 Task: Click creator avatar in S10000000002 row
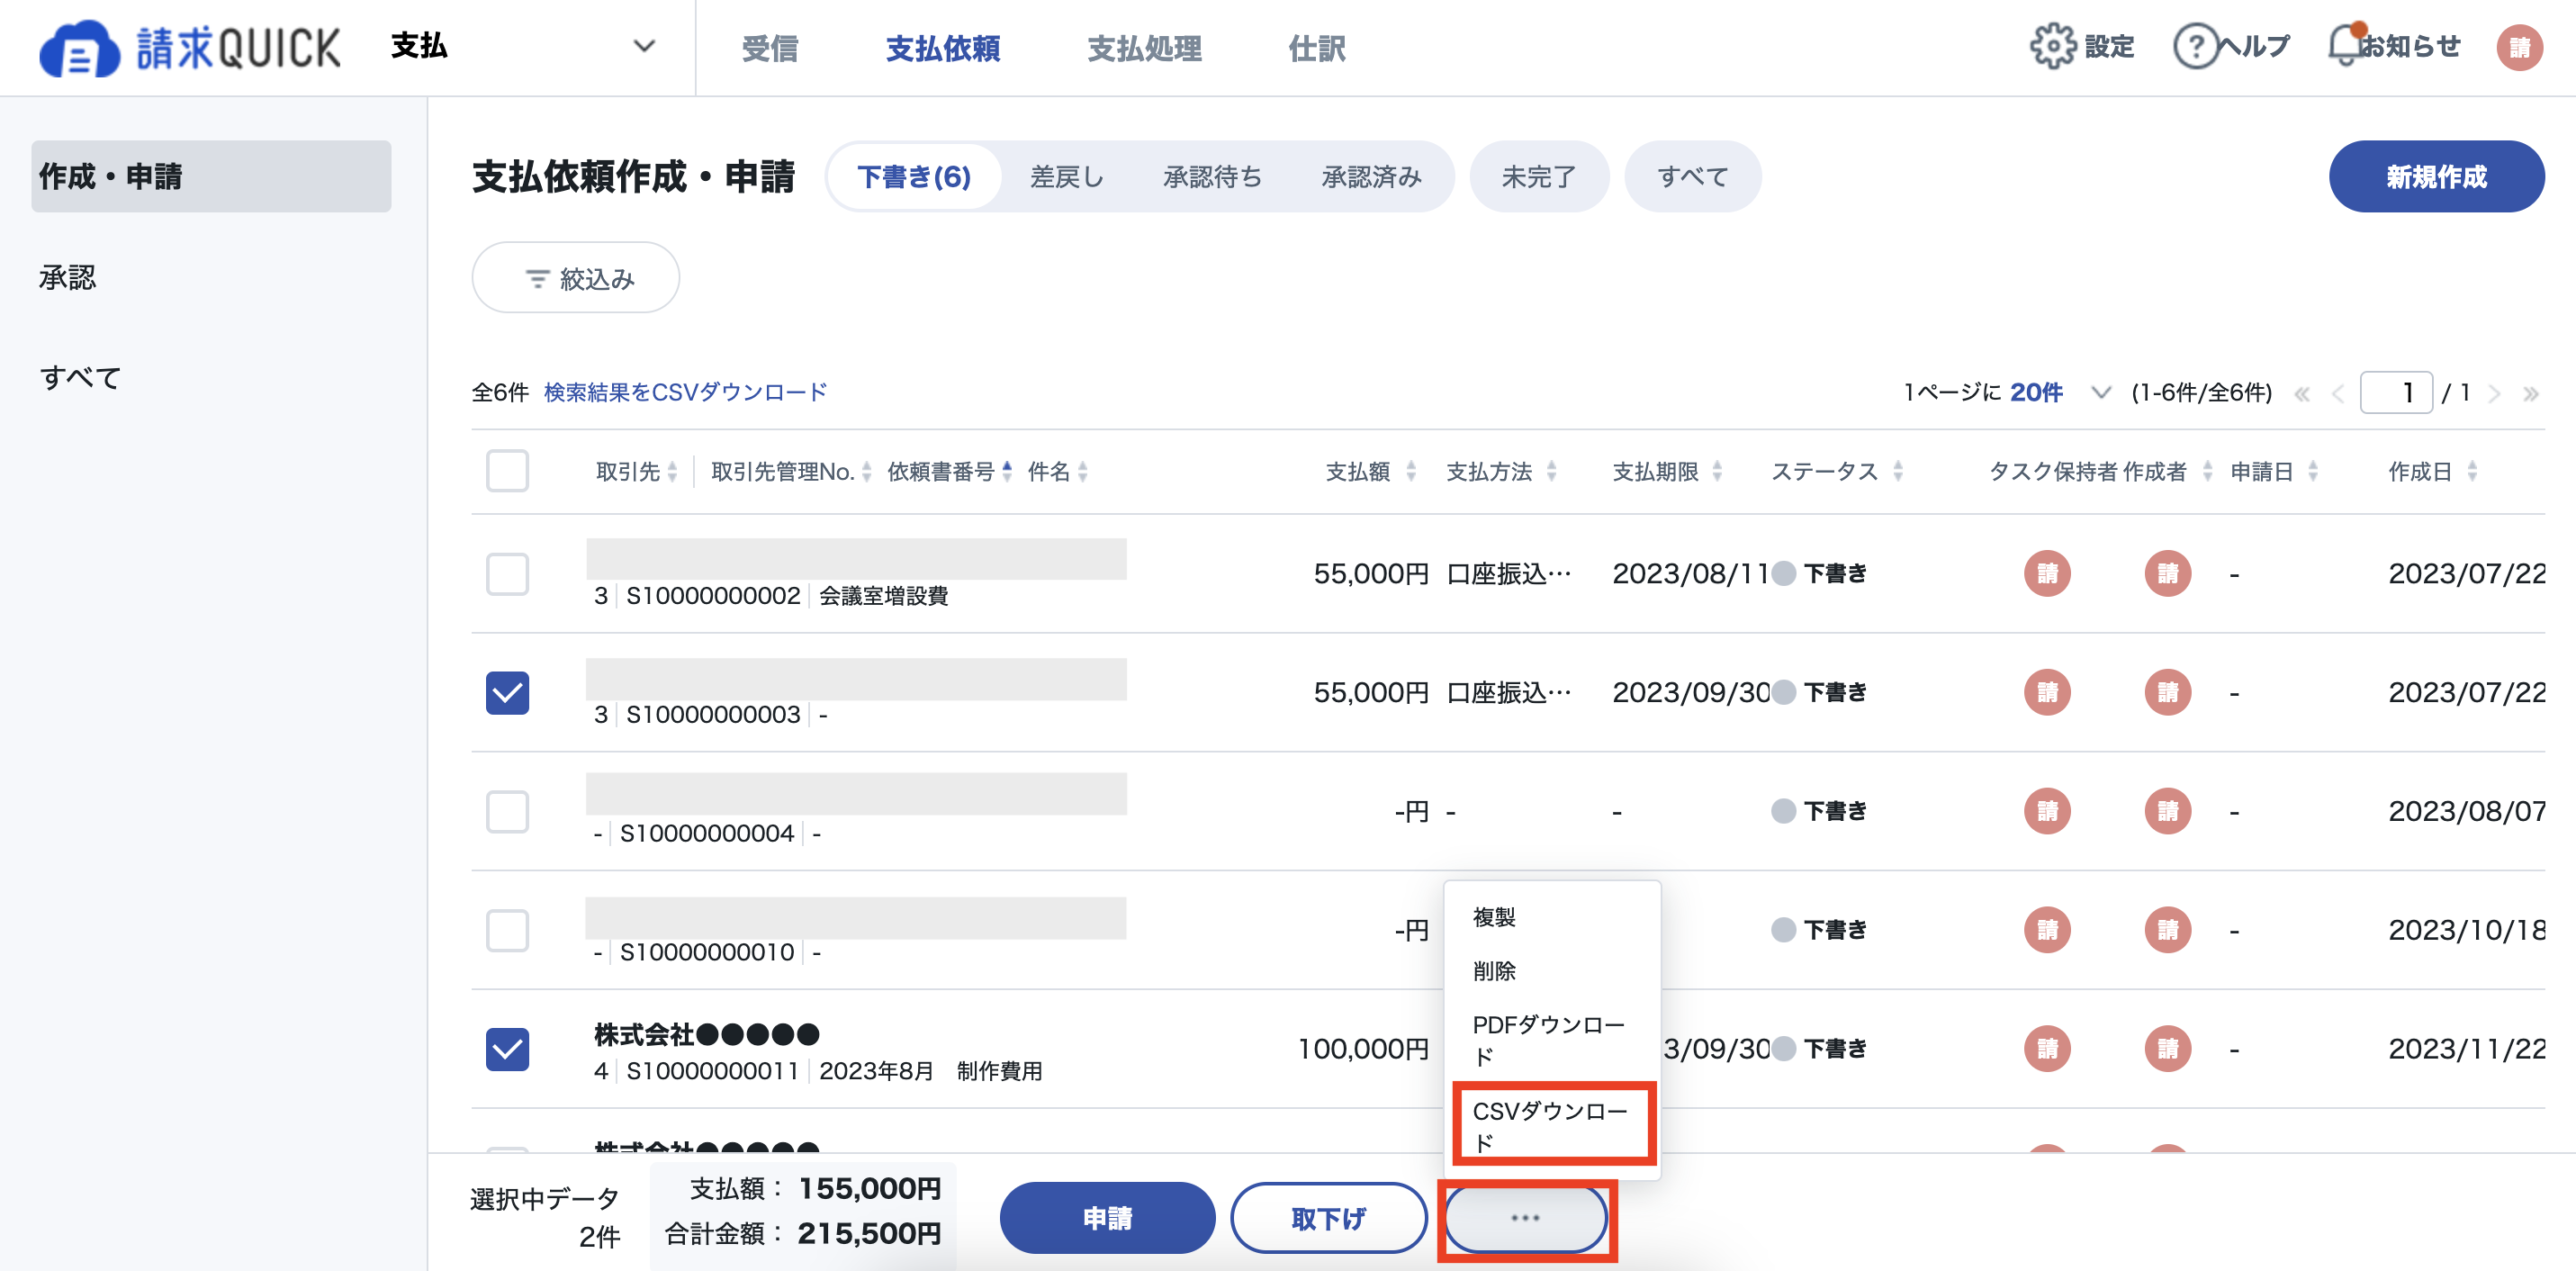[2167, 573]
